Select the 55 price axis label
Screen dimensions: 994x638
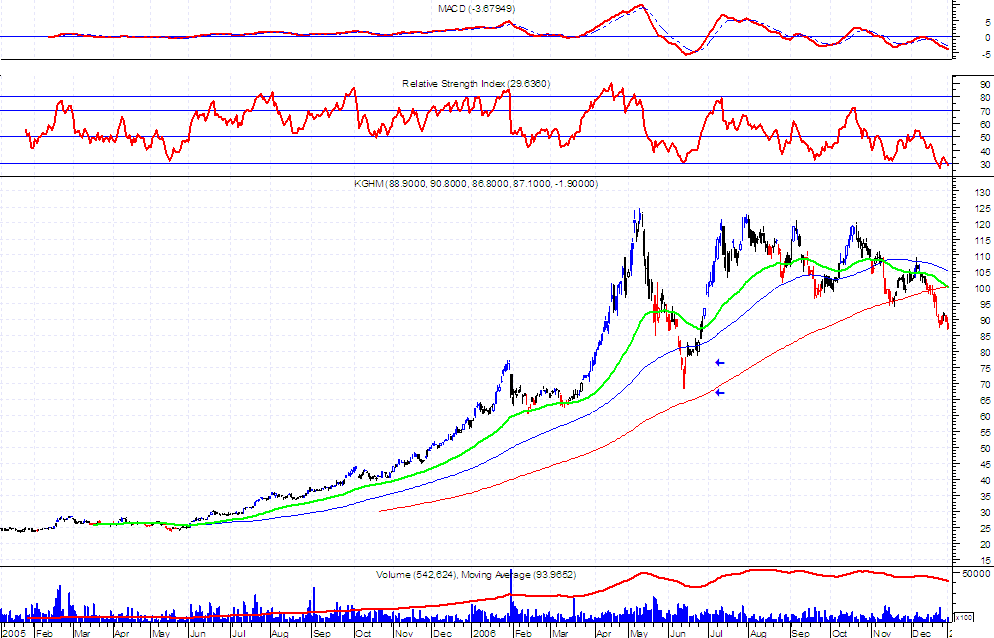[985, 433]
